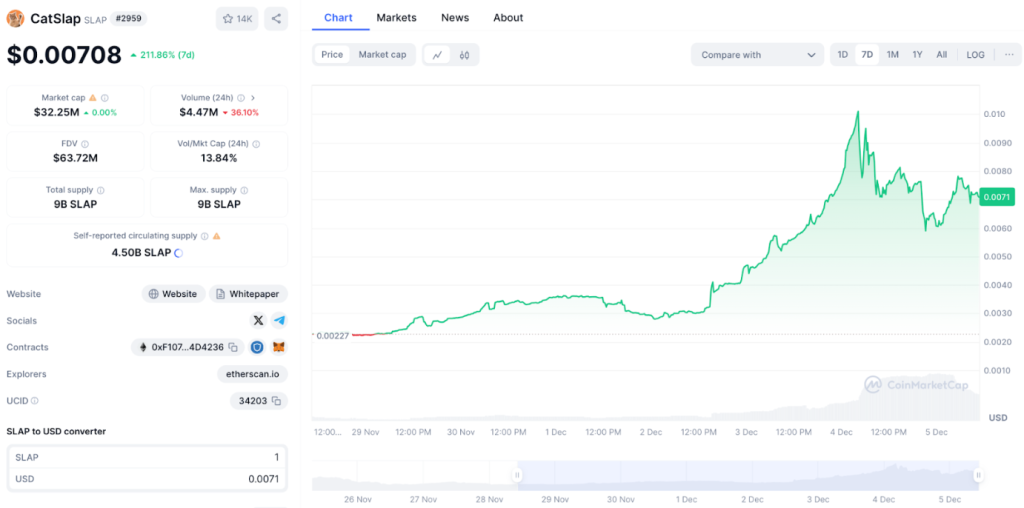
Task: Open the Market cap info icon
Action: tap(104, 97)
